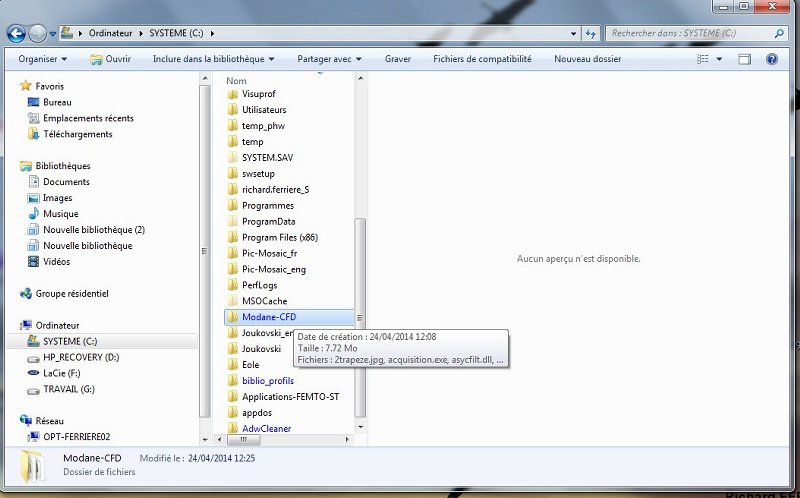The height and width of the screenshot is (498, 800).
Task: Open the view options dropdown arrow
Action: pos(719,59)
